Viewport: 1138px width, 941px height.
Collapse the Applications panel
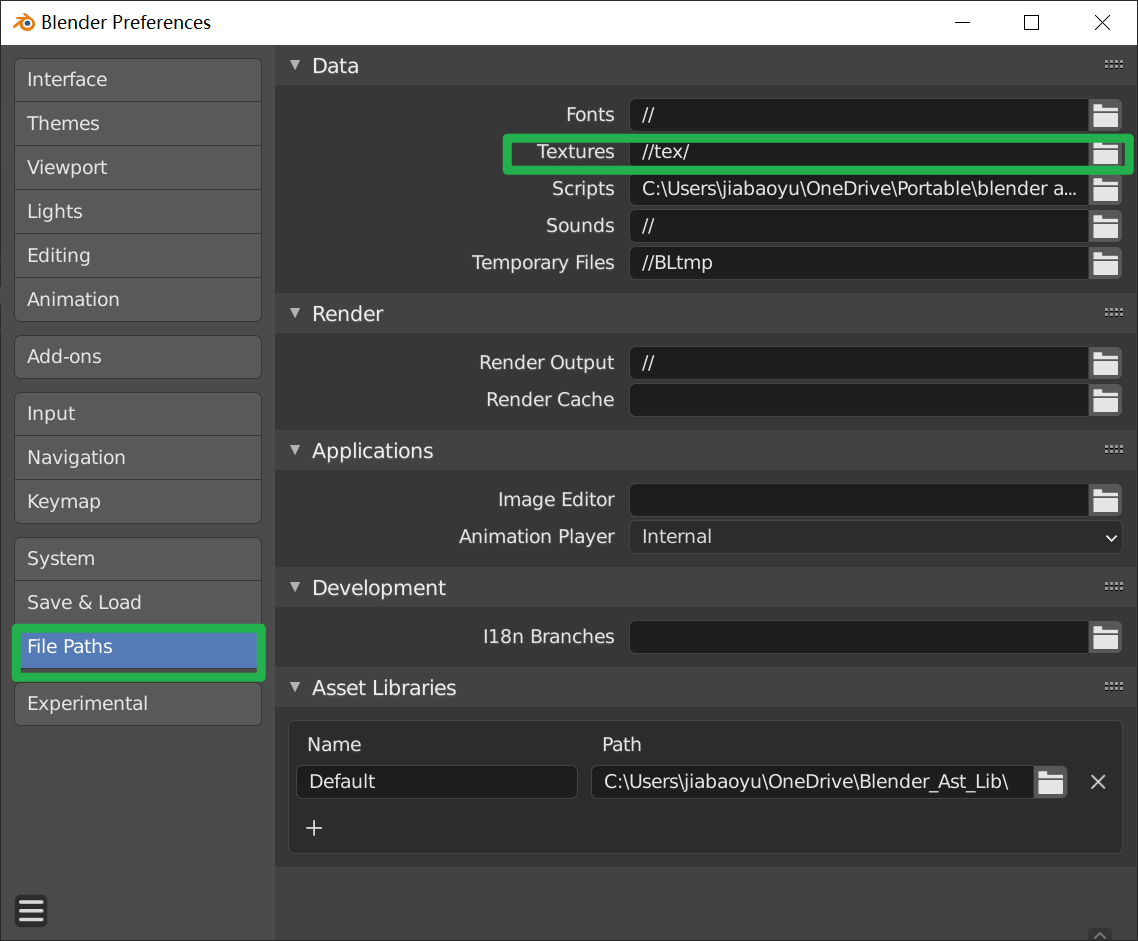click(x=295, y=450)
